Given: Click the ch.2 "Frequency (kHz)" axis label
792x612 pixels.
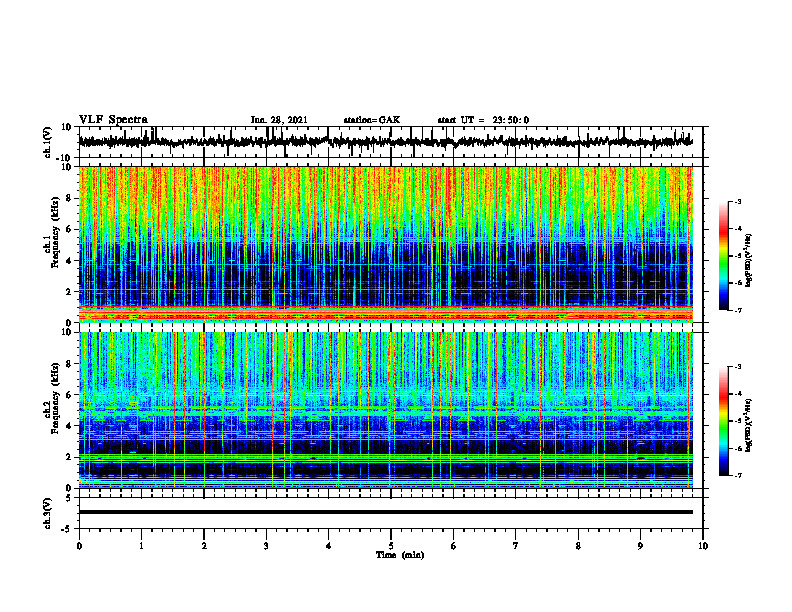Looking at the screenshot, I should 56,398.
